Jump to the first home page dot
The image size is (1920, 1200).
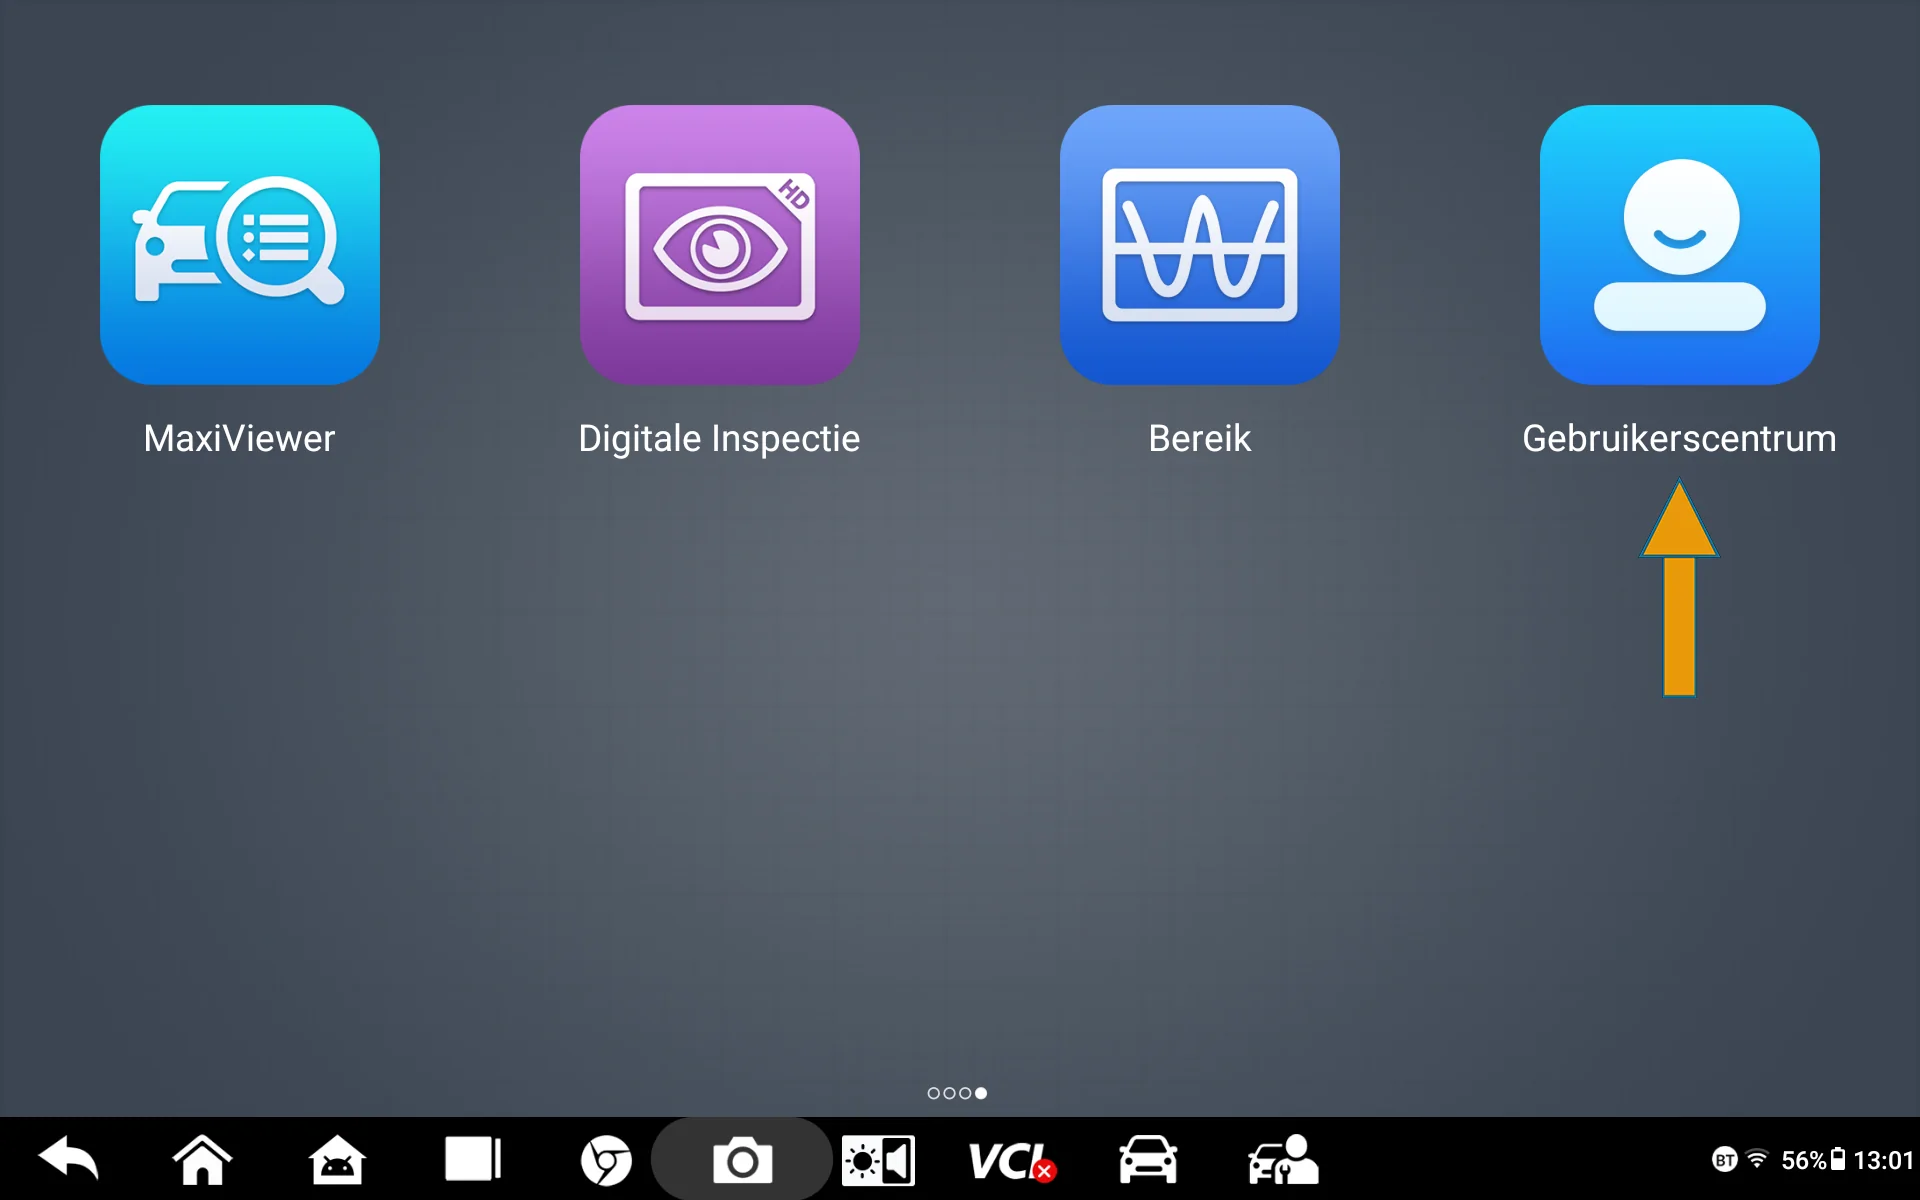pyautogui.click(x=934, y=1093)
